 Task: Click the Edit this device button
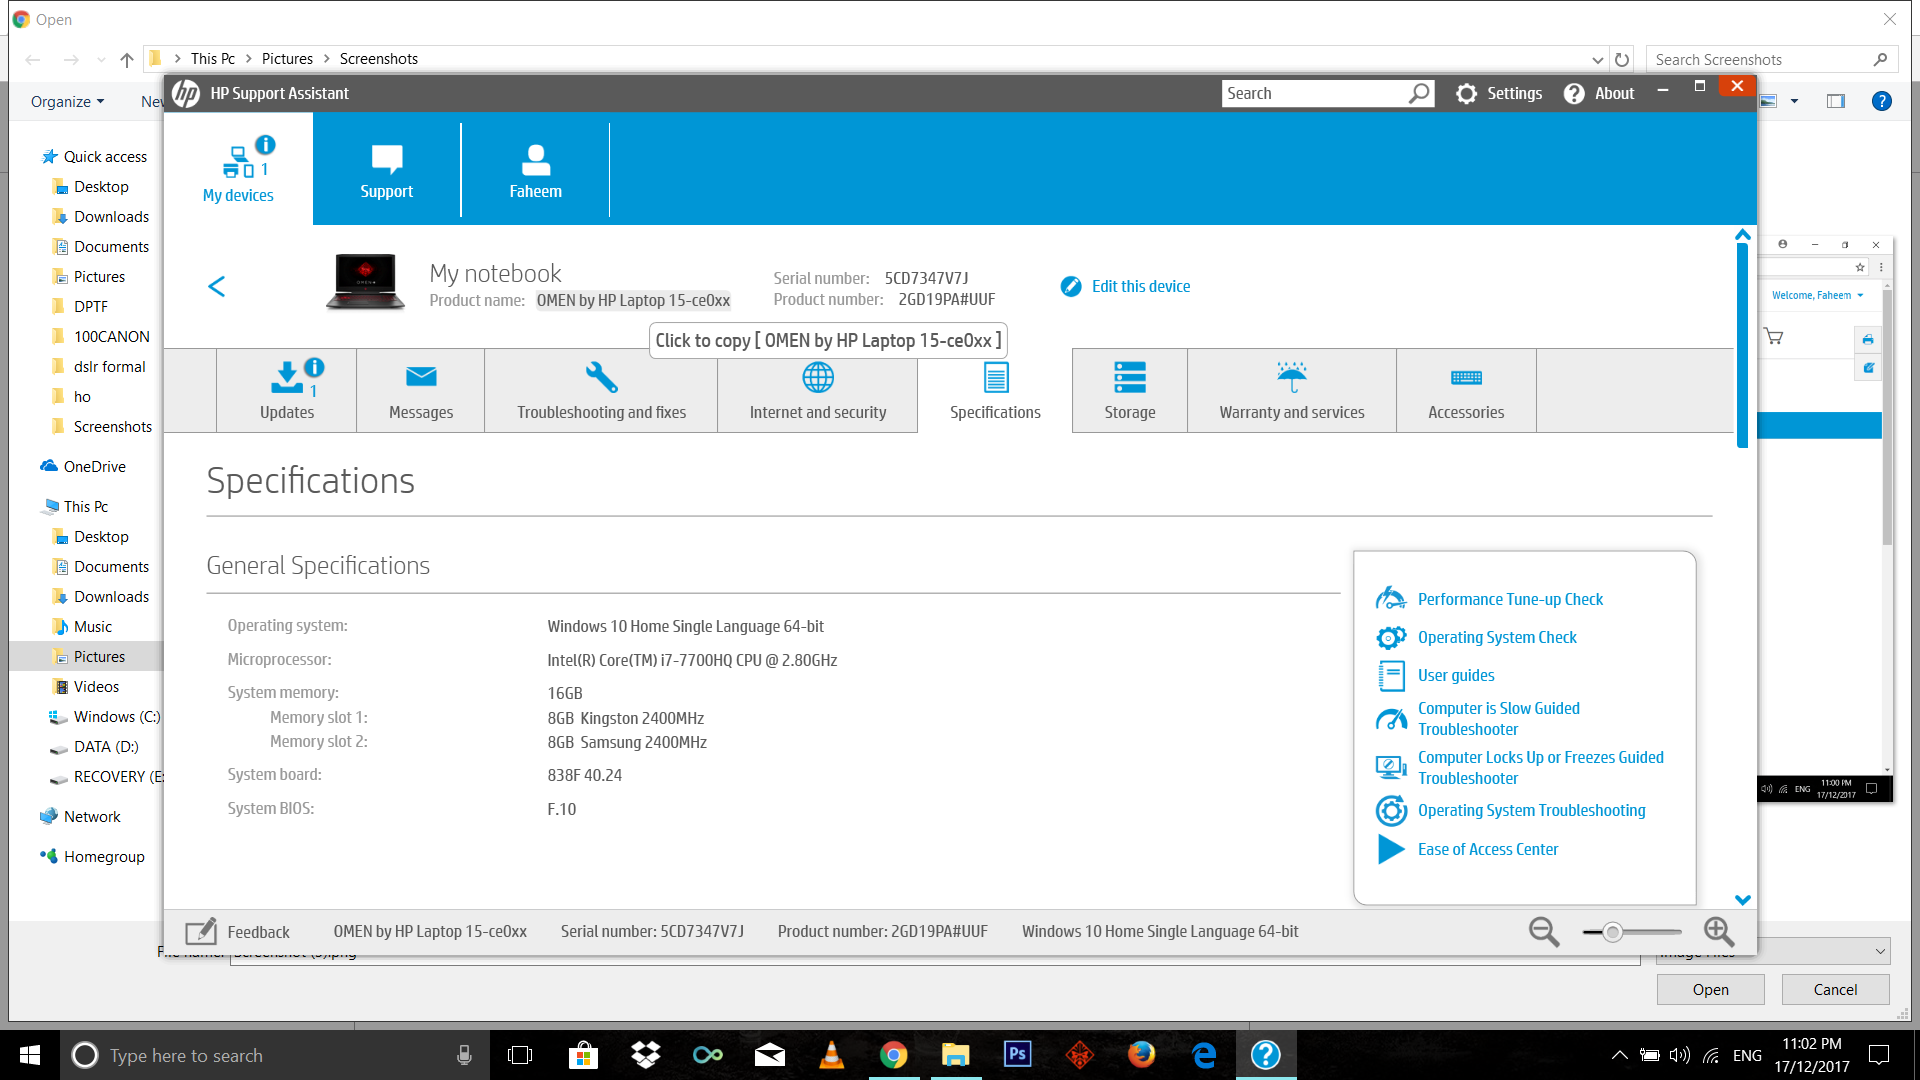[1126, 286]
